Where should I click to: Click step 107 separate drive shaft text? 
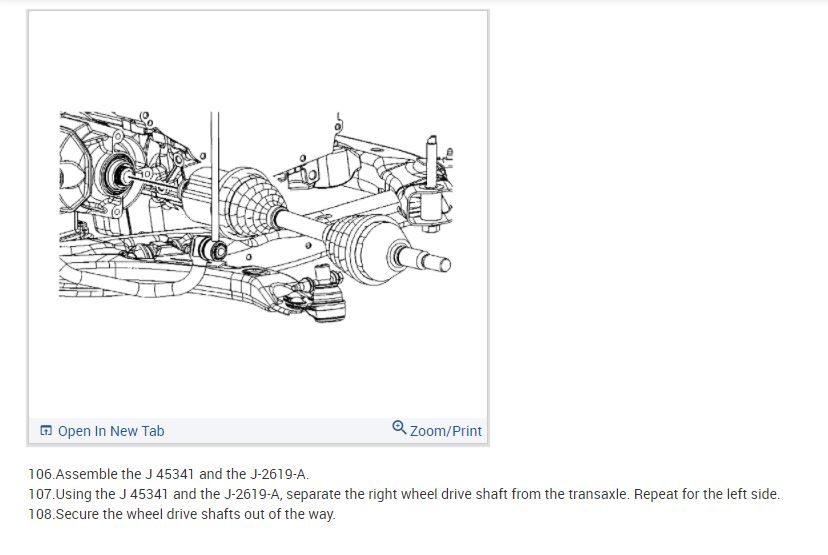(328, 494)
